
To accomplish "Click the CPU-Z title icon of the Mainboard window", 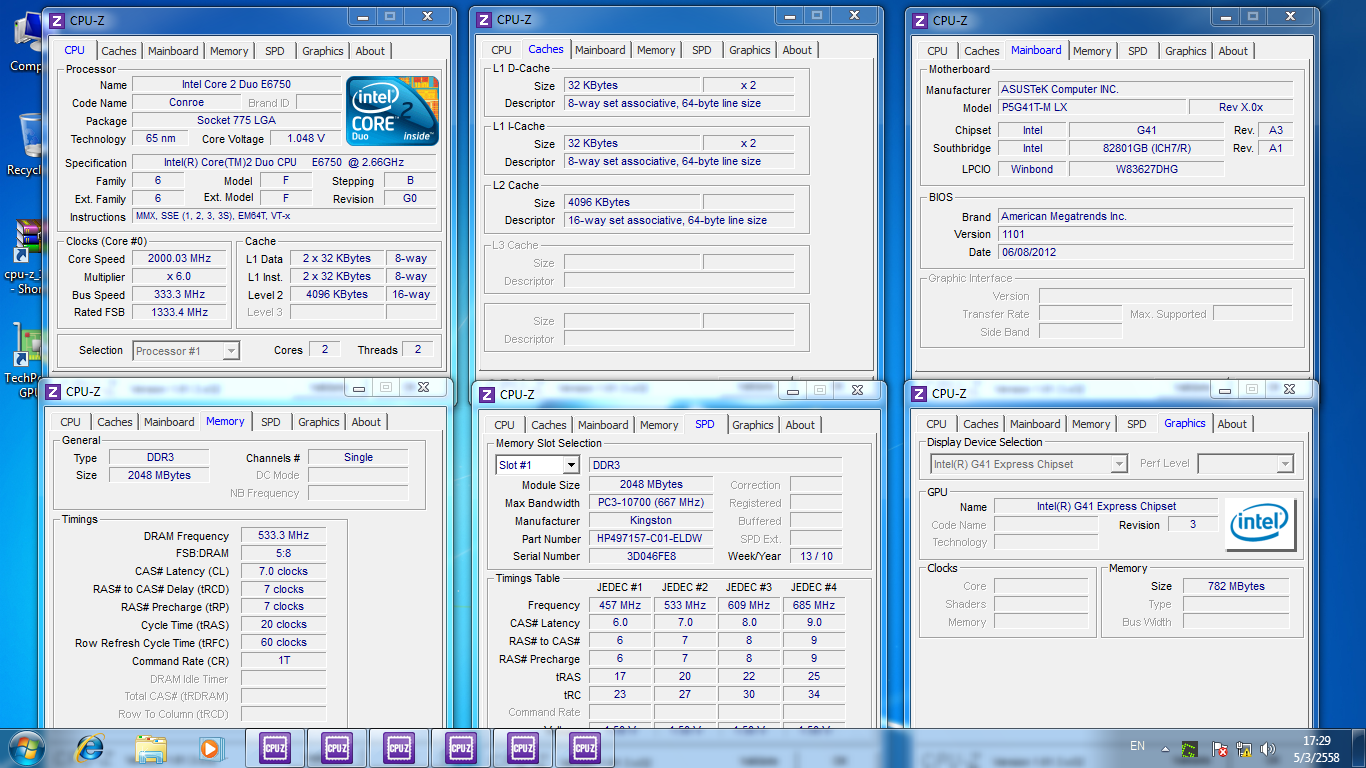I will point(920,20).
